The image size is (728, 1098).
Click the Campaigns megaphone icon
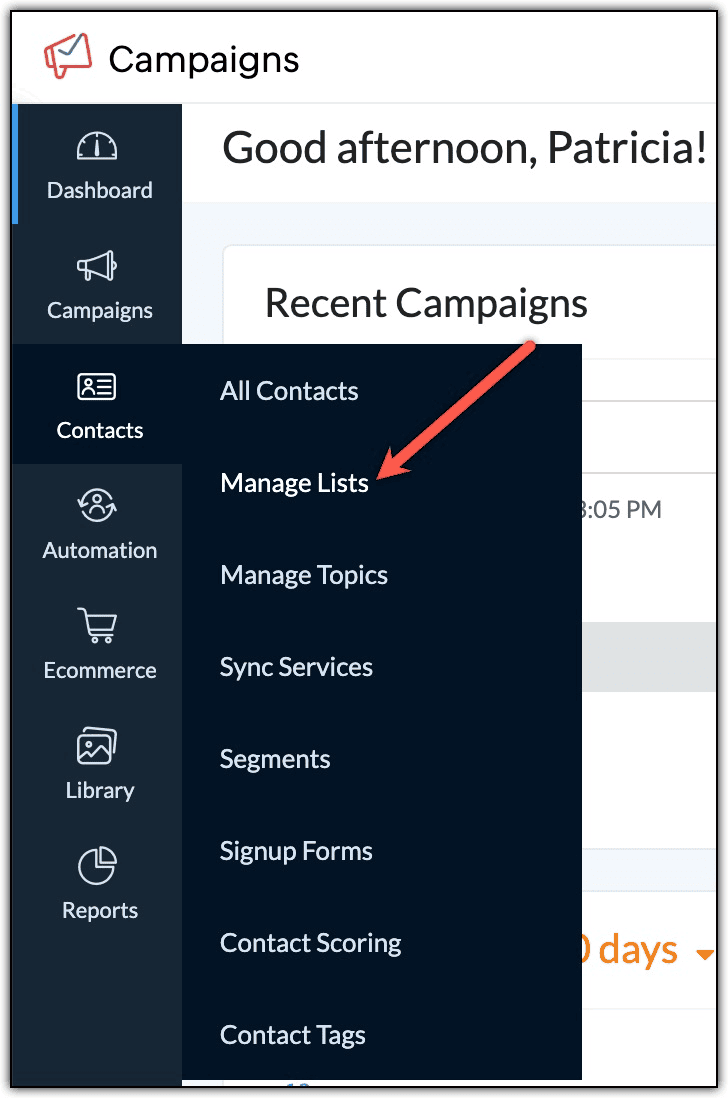[99, 263]
